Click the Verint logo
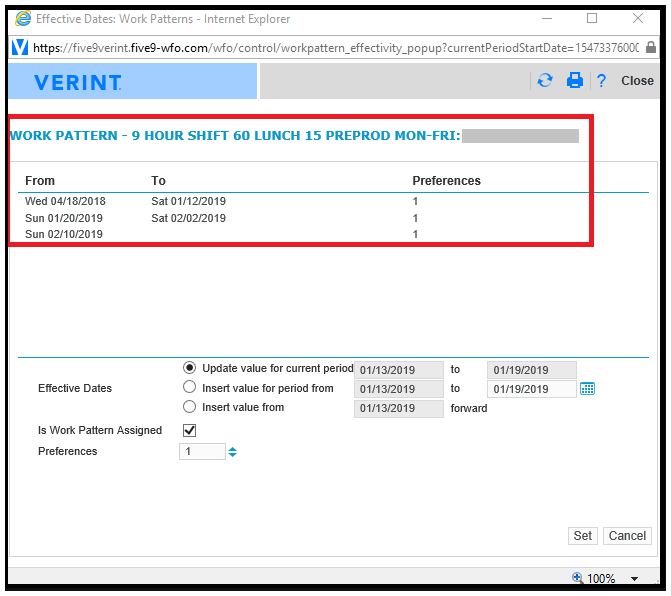This screenshot has height=596, width=671. coord(77,82)
